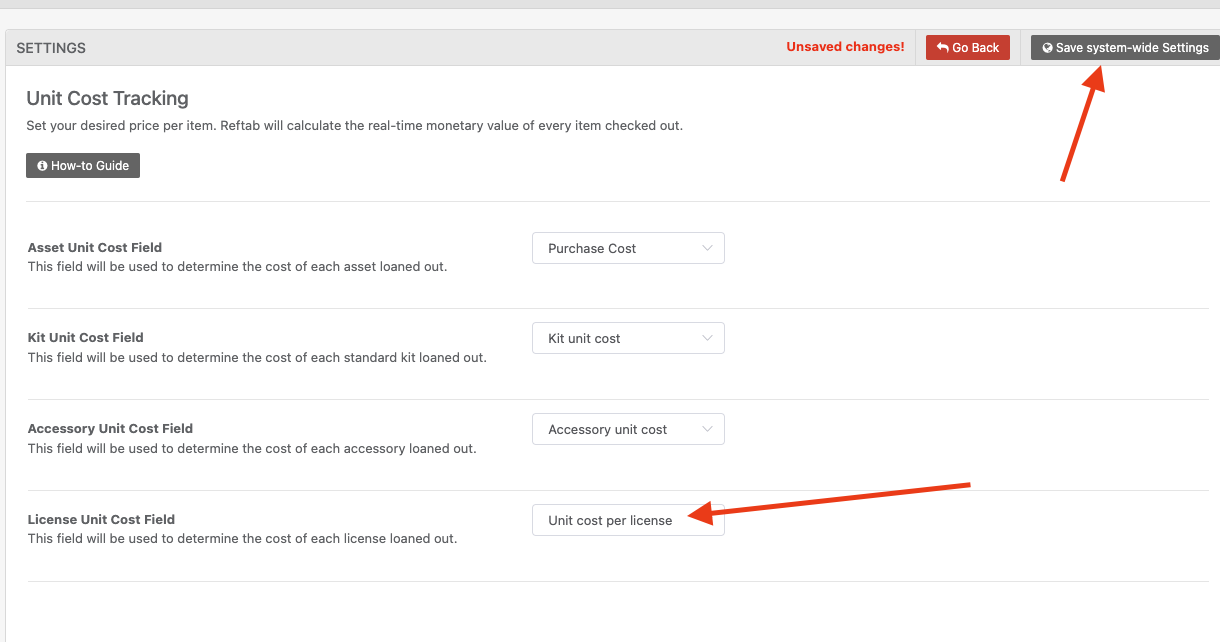Image resolution: width=1220 pixels, height=642 pixels.
Task: Click the chevron on the Kit unit cost dropdown
Action: pos(708,338)
